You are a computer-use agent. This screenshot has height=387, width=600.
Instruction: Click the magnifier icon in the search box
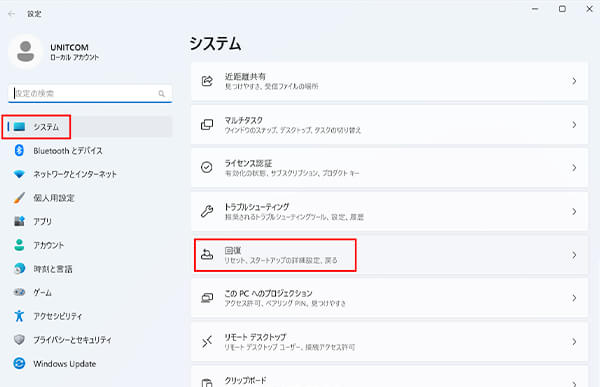coord(161,93)
